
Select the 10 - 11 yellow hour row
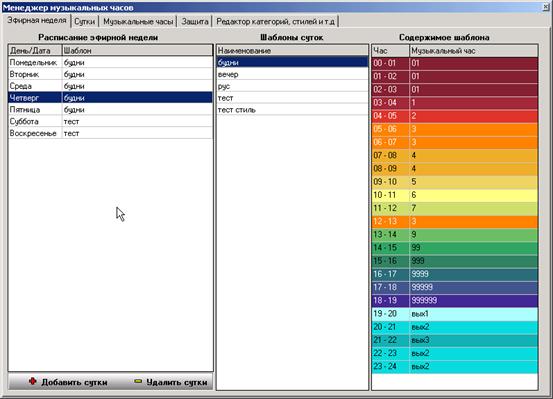[x=455, y=195]
